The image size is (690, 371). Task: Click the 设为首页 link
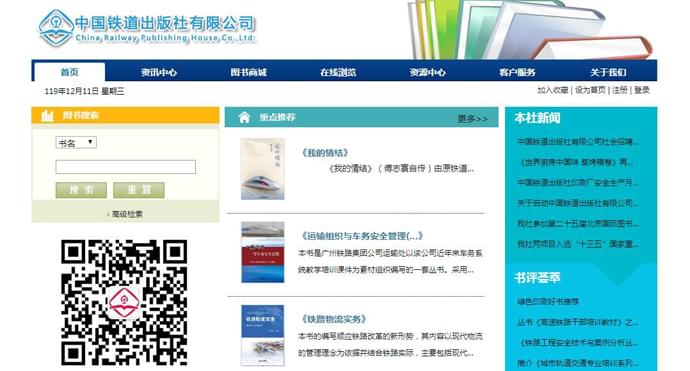pos(590,90)
